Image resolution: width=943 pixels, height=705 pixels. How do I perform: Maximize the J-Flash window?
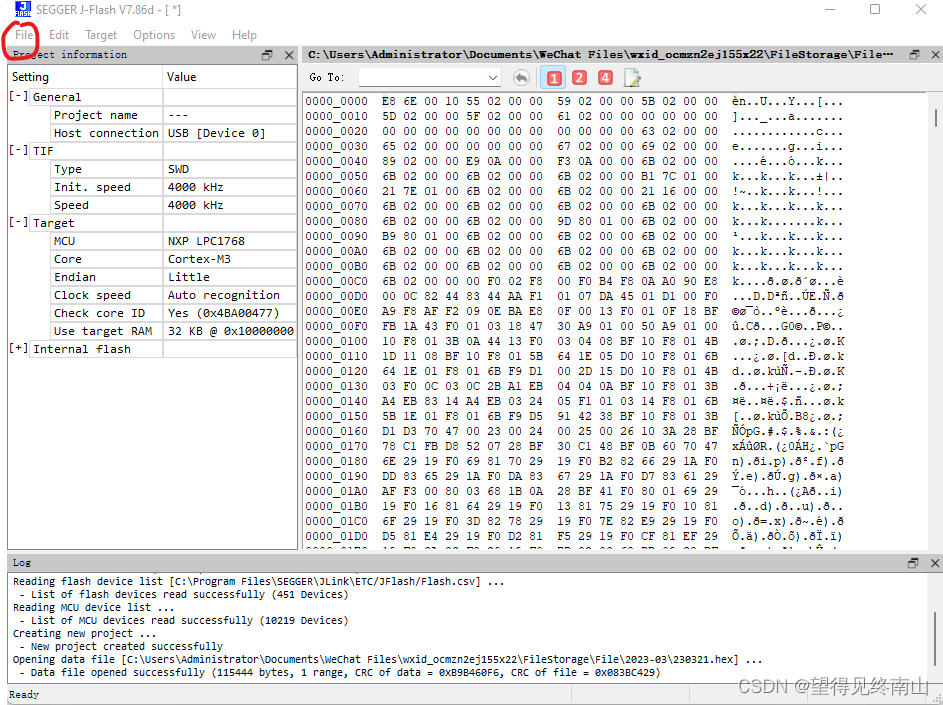pos(875,9)
